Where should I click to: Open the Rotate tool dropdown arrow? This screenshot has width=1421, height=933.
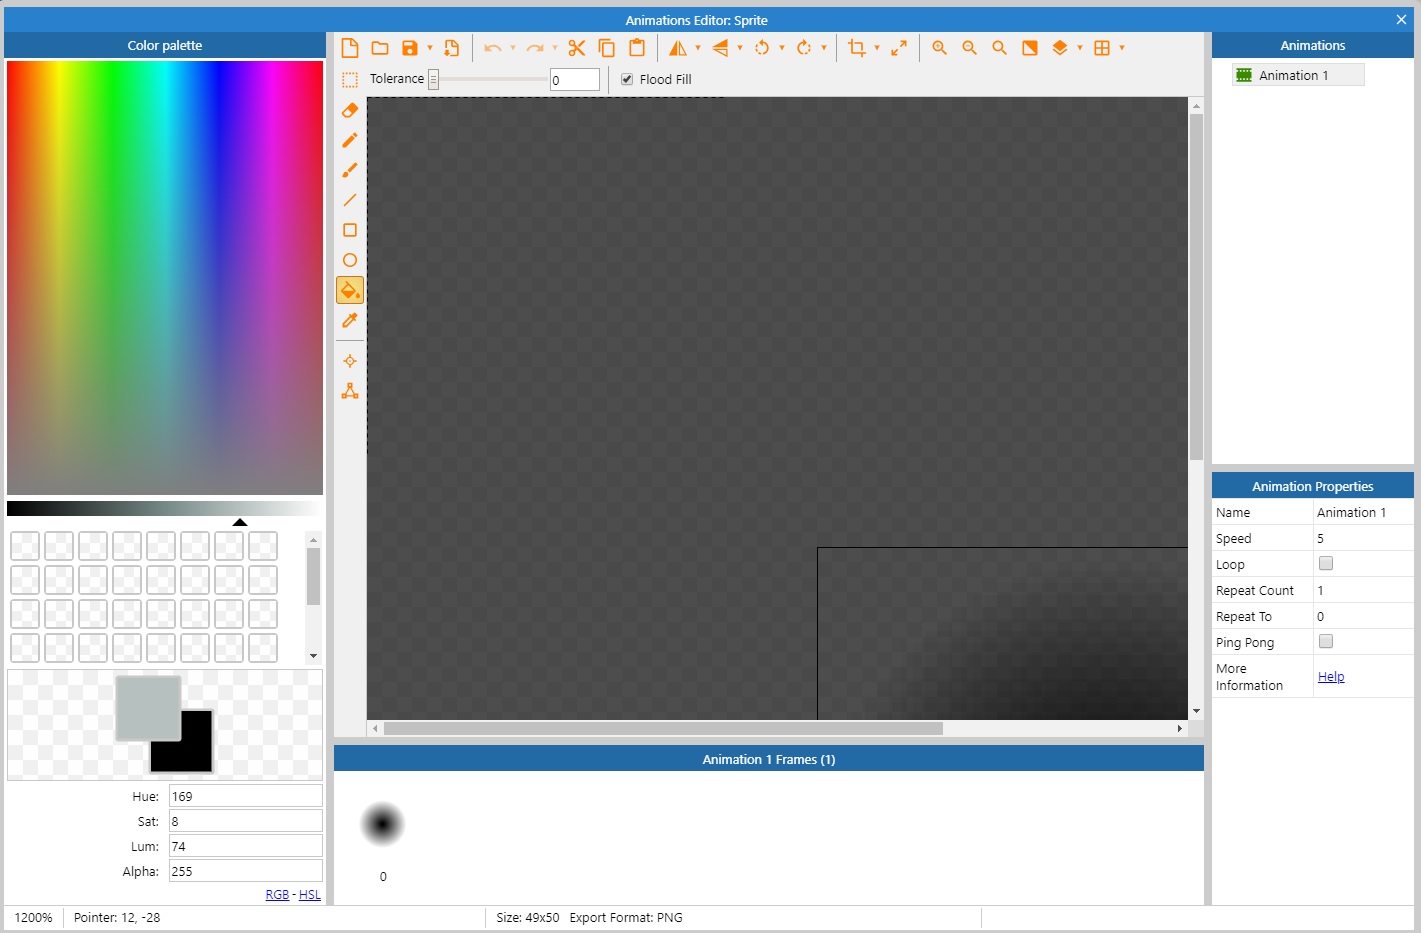[783, 47]
